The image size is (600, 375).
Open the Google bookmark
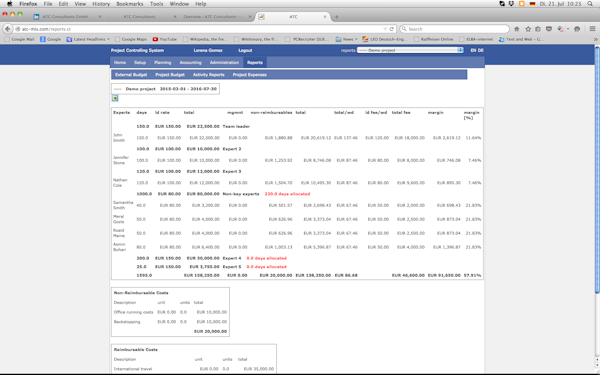tap(51, 39)
